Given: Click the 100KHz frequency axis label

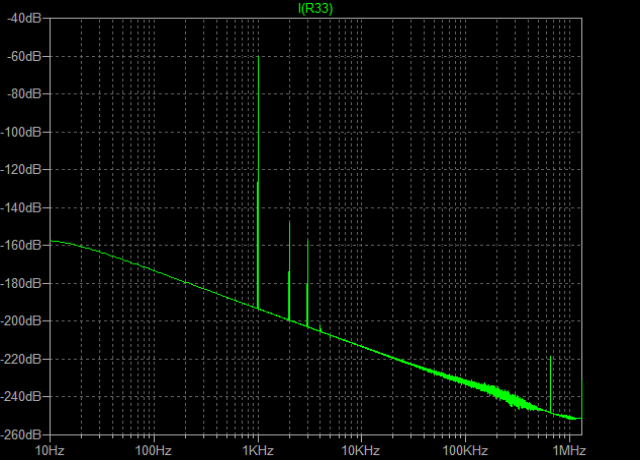Looking at the screenshot, I should [465, 451].
